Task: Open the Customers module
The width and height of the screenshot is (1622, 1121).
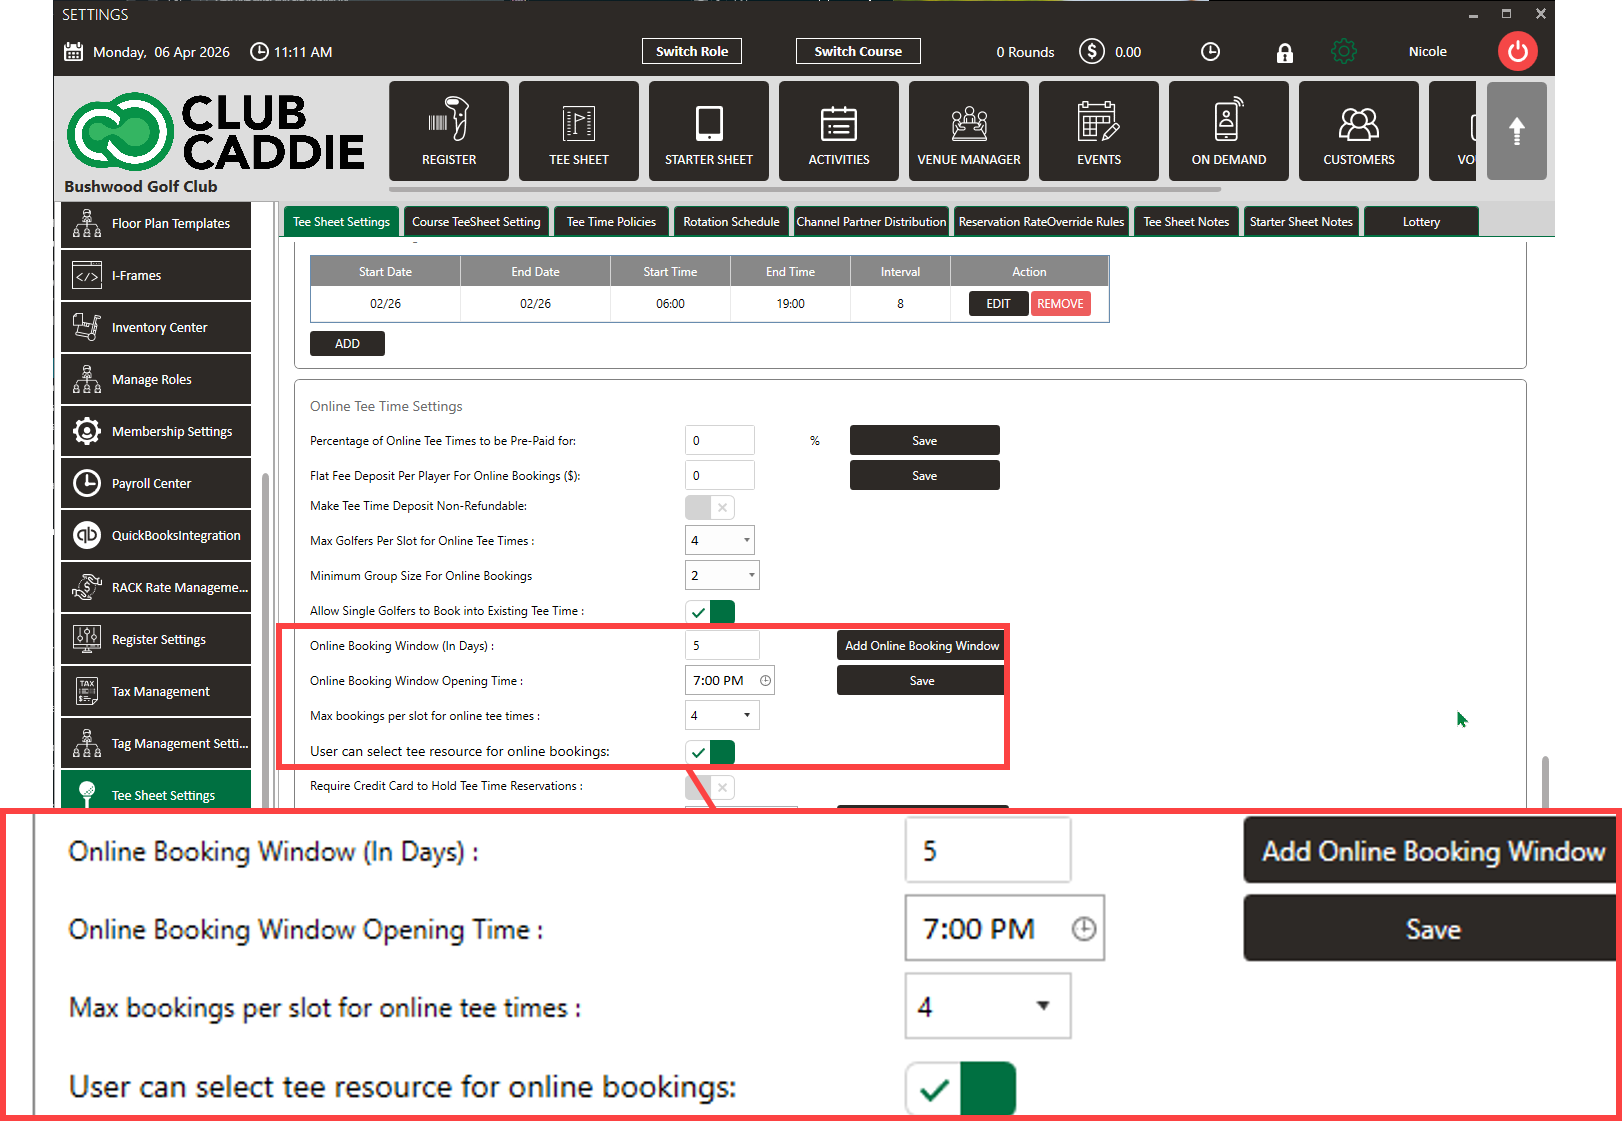Action: [x=1359, y=131]
